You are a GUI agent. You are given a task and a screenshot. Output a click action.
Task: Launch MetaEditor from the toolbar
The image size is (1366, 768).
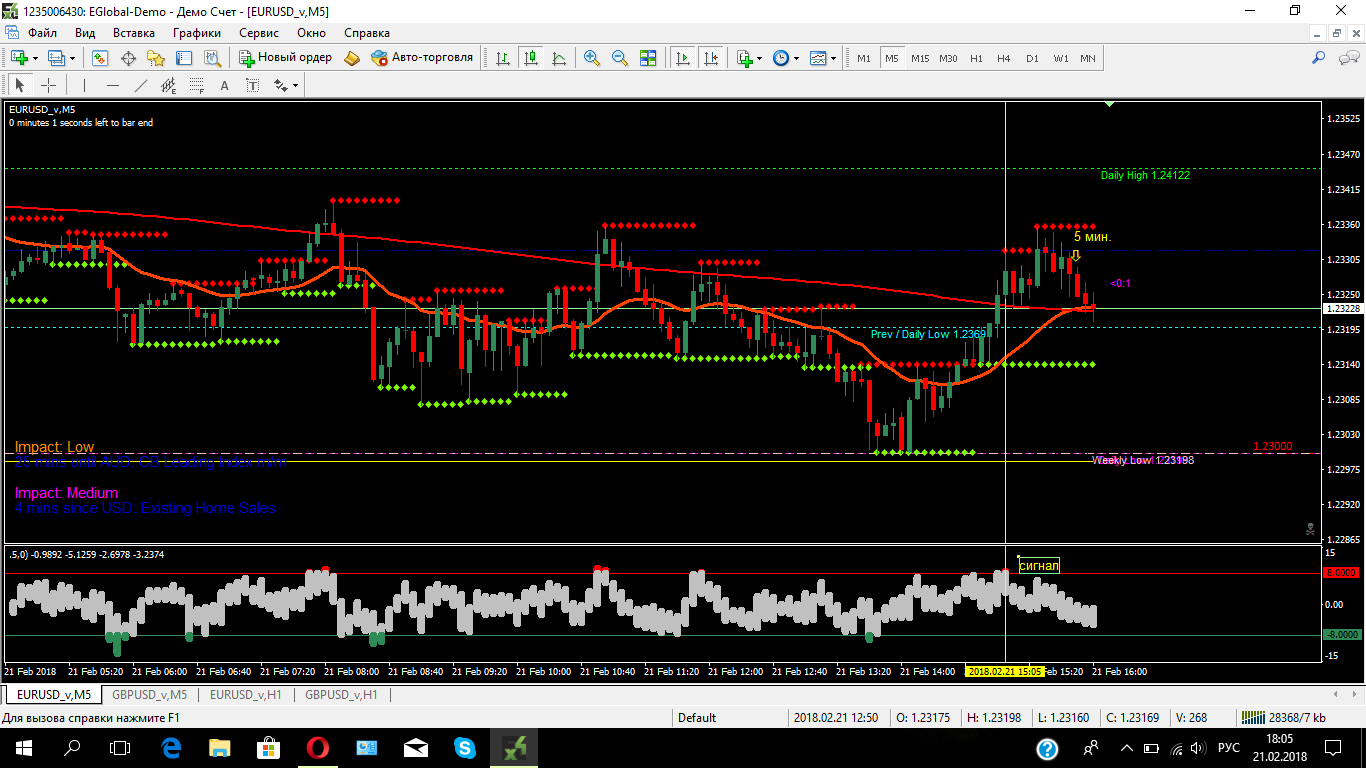pos(351,58)
